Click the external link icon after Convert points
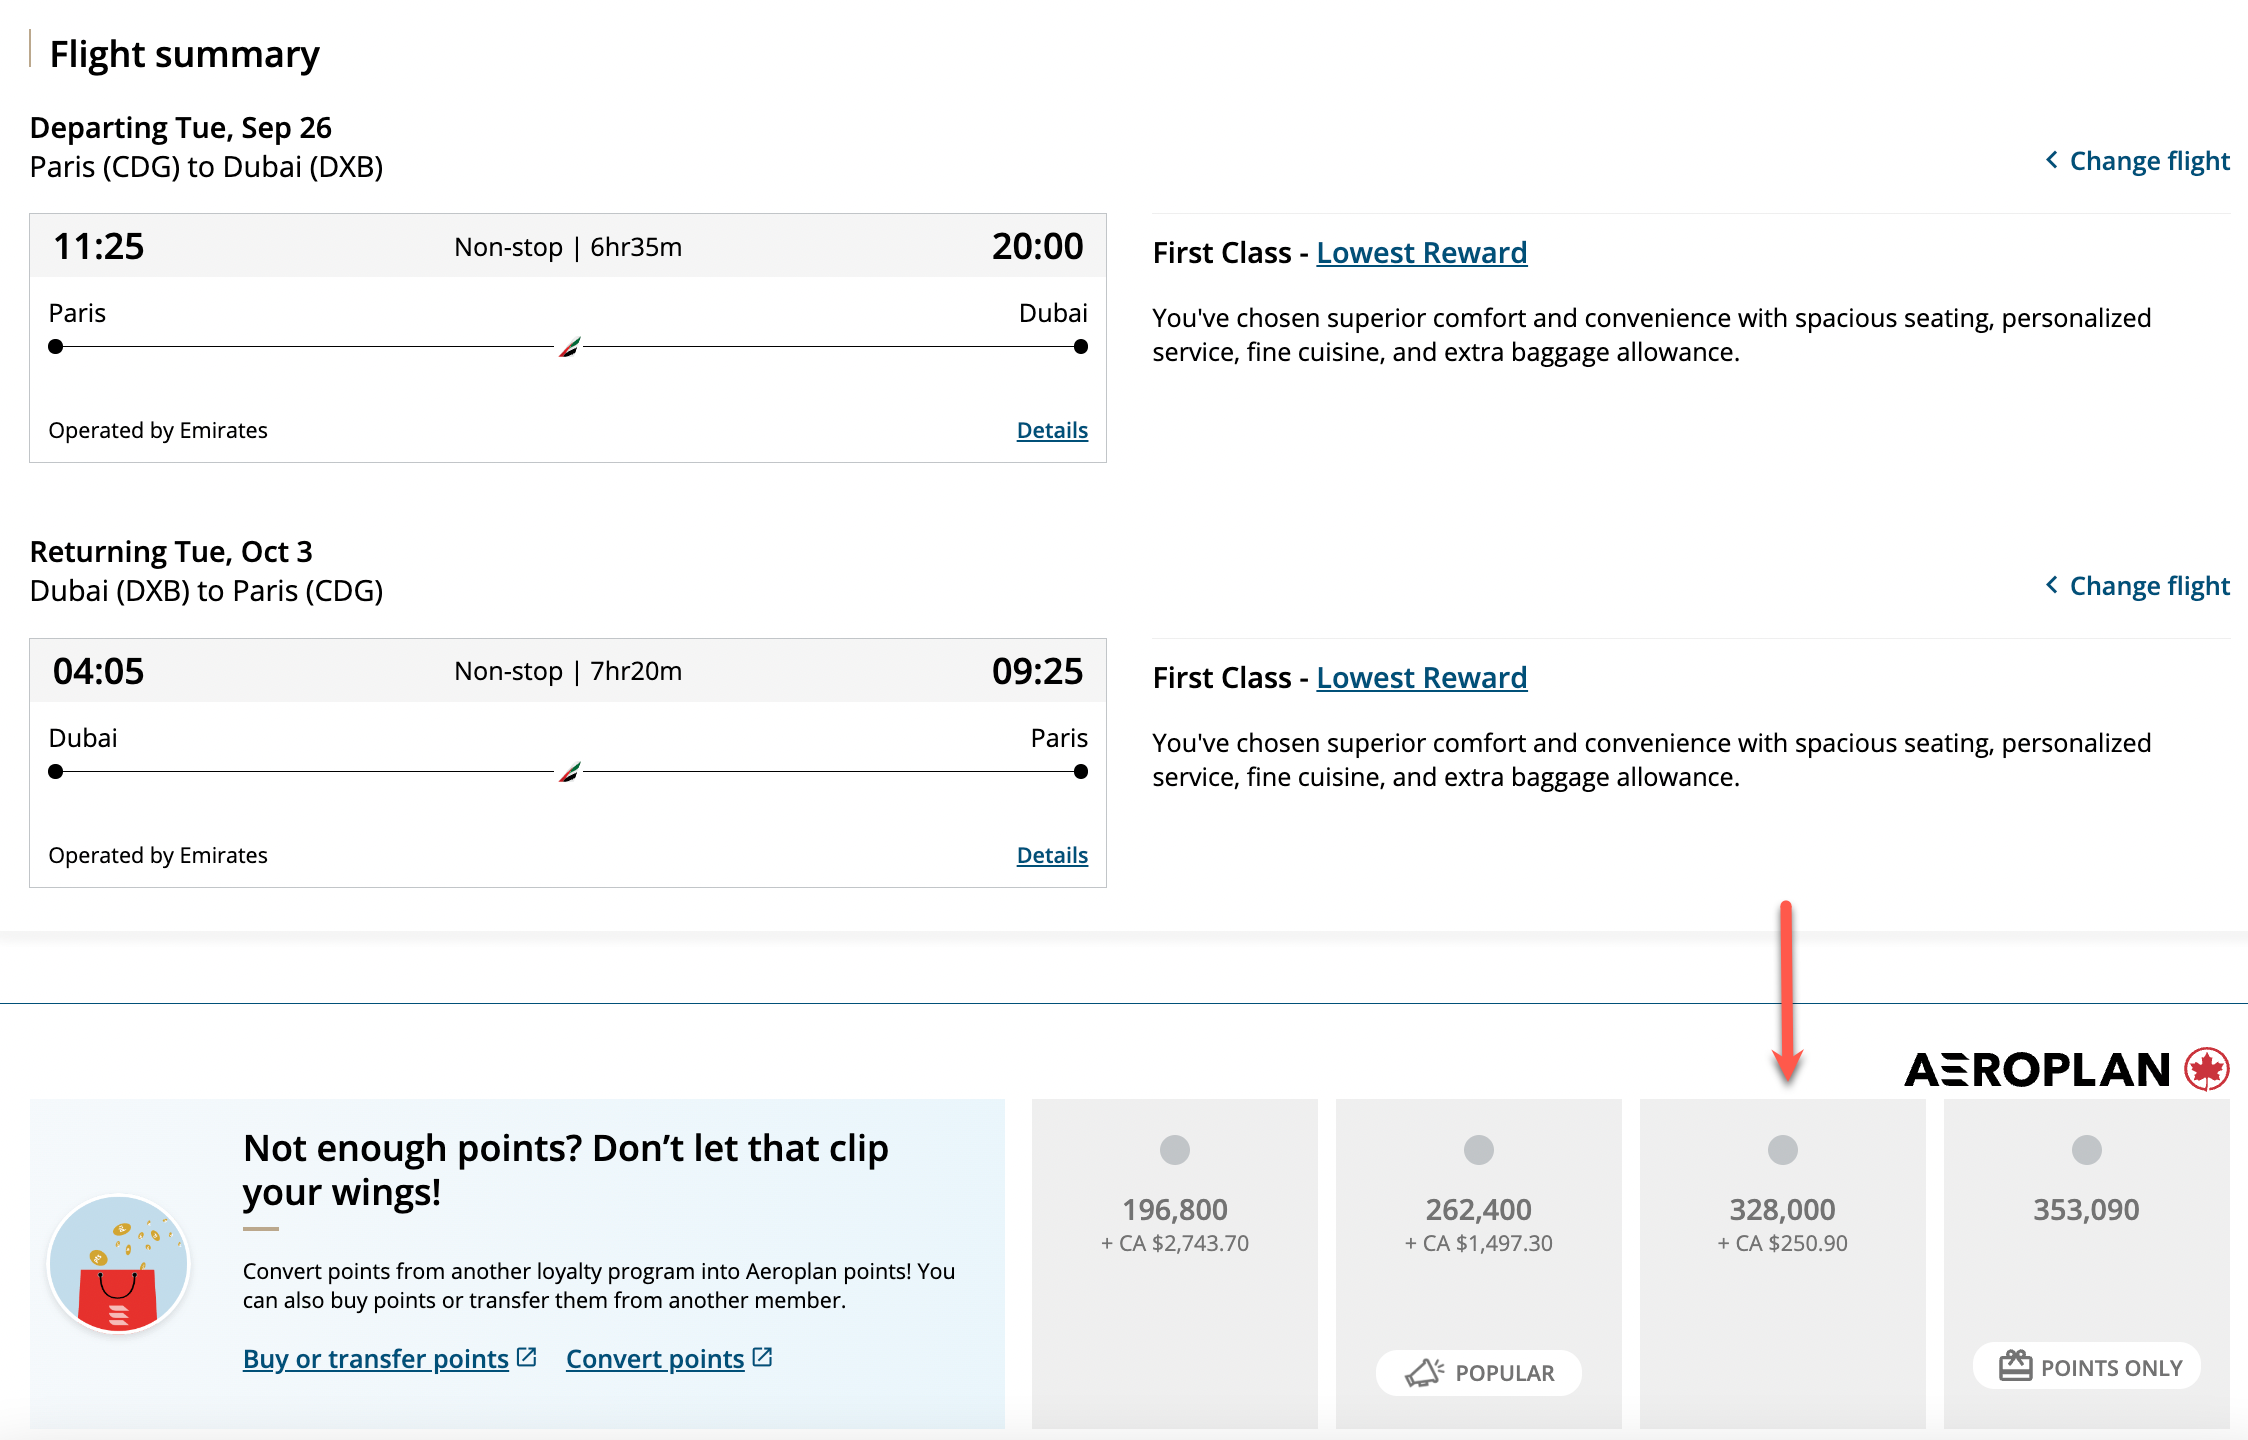The image size is (2248, 1440). pyautogui.click(x=762, y=1357)
